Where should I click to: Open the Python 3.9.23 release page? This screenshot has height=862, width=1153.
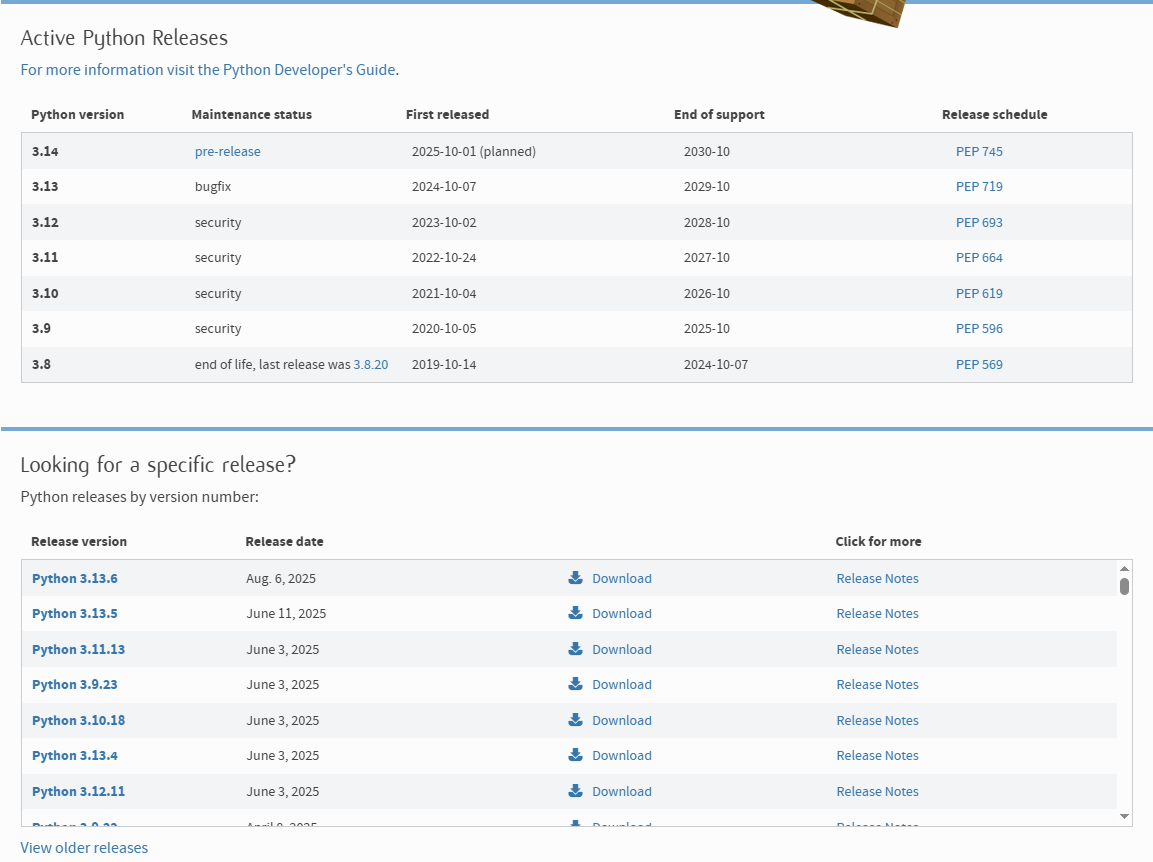point(74,685)
